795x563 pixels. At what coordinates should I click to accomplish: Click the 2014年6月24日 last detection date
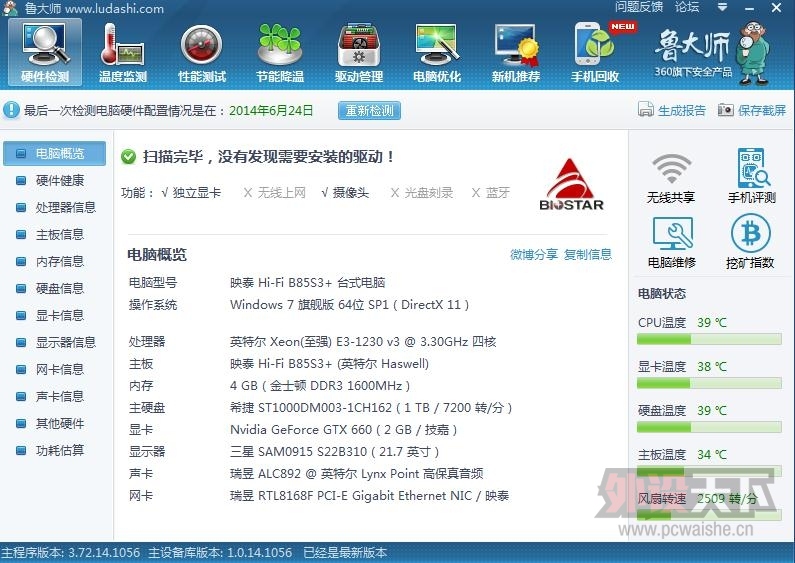point(271,110)
